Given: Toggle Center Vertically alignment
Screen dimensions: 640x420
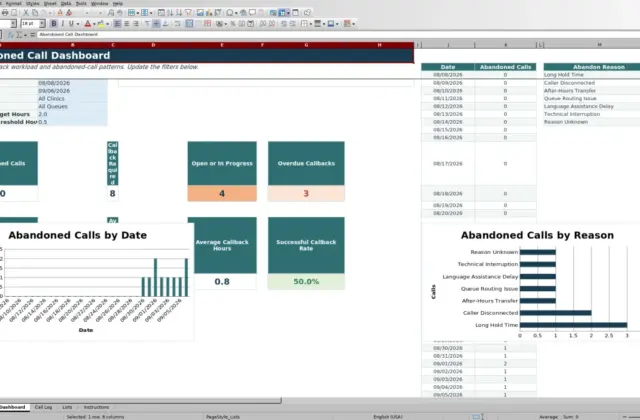Looking at the screenshot, I should pyautogui.click(x=156, y=24).
